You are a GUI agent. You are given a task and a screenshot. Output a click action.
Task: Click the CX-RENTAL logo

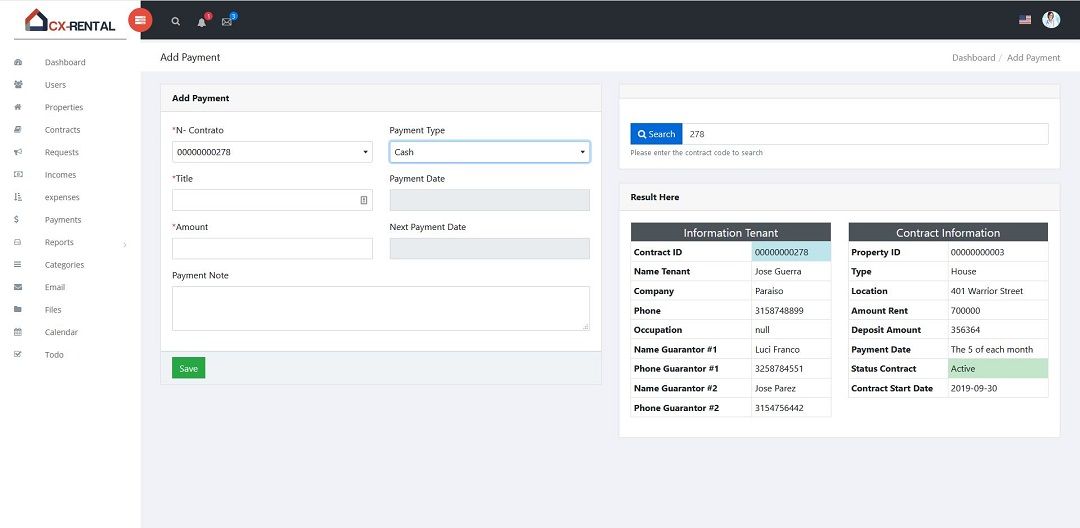(70, 20)
